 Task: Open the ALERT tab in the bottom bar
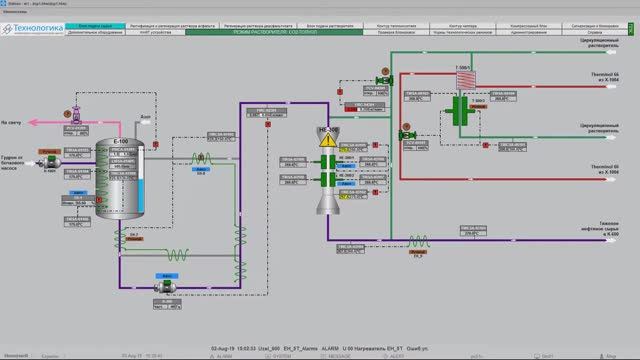pyautogui.click(x=394, y=356)
